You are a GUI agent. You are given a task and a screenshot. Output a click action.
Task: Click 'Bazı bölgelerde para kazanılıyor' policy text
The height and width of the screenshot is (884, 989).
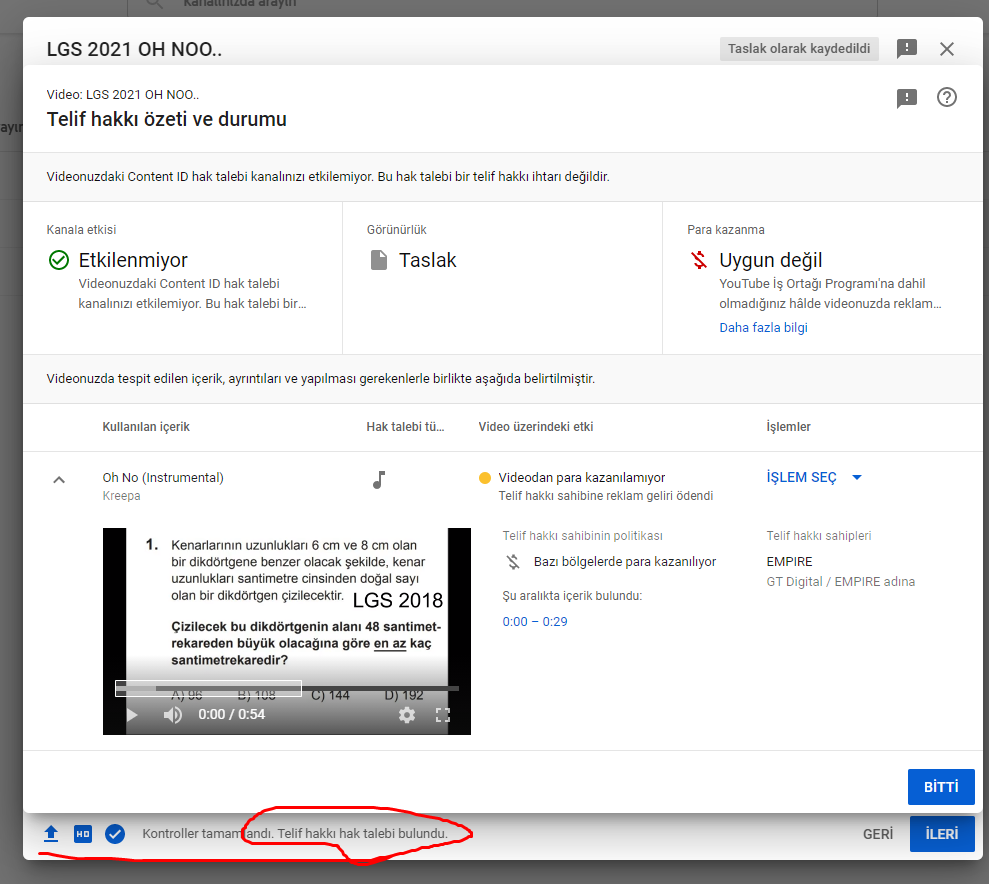point(625,561)
